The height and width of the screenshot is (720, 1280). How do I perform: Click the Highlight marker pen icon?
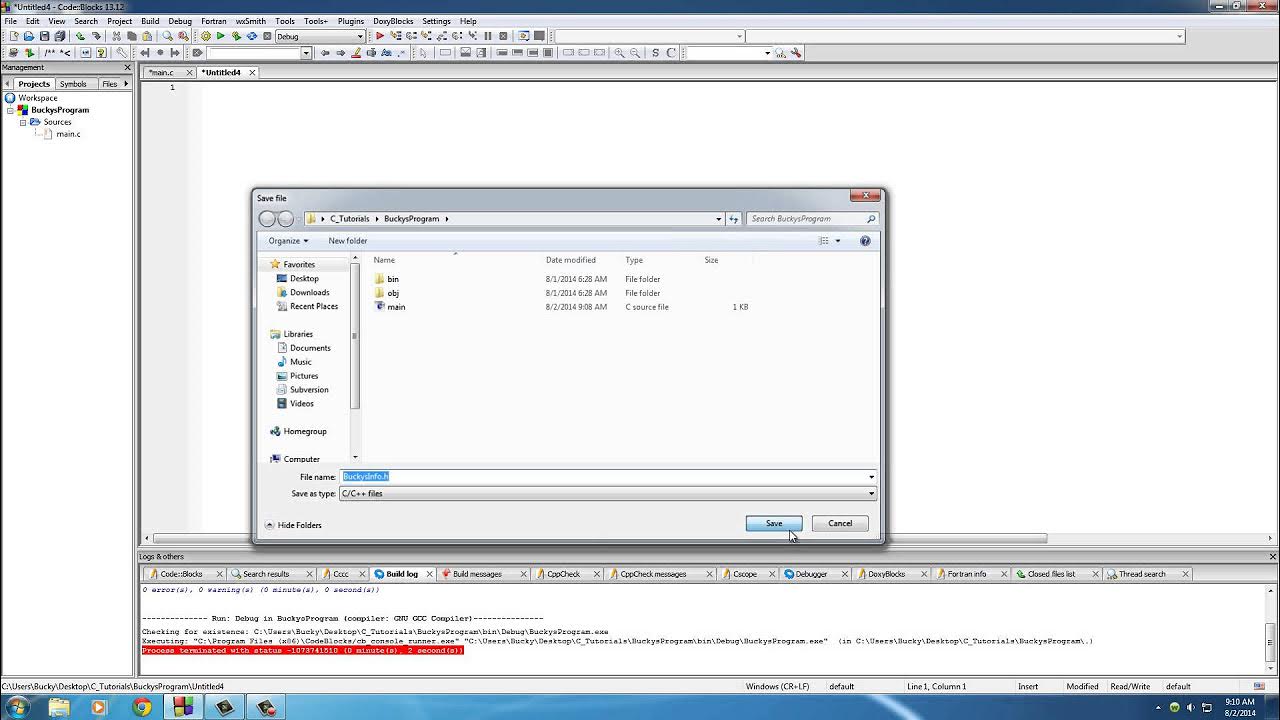(356, 53)
